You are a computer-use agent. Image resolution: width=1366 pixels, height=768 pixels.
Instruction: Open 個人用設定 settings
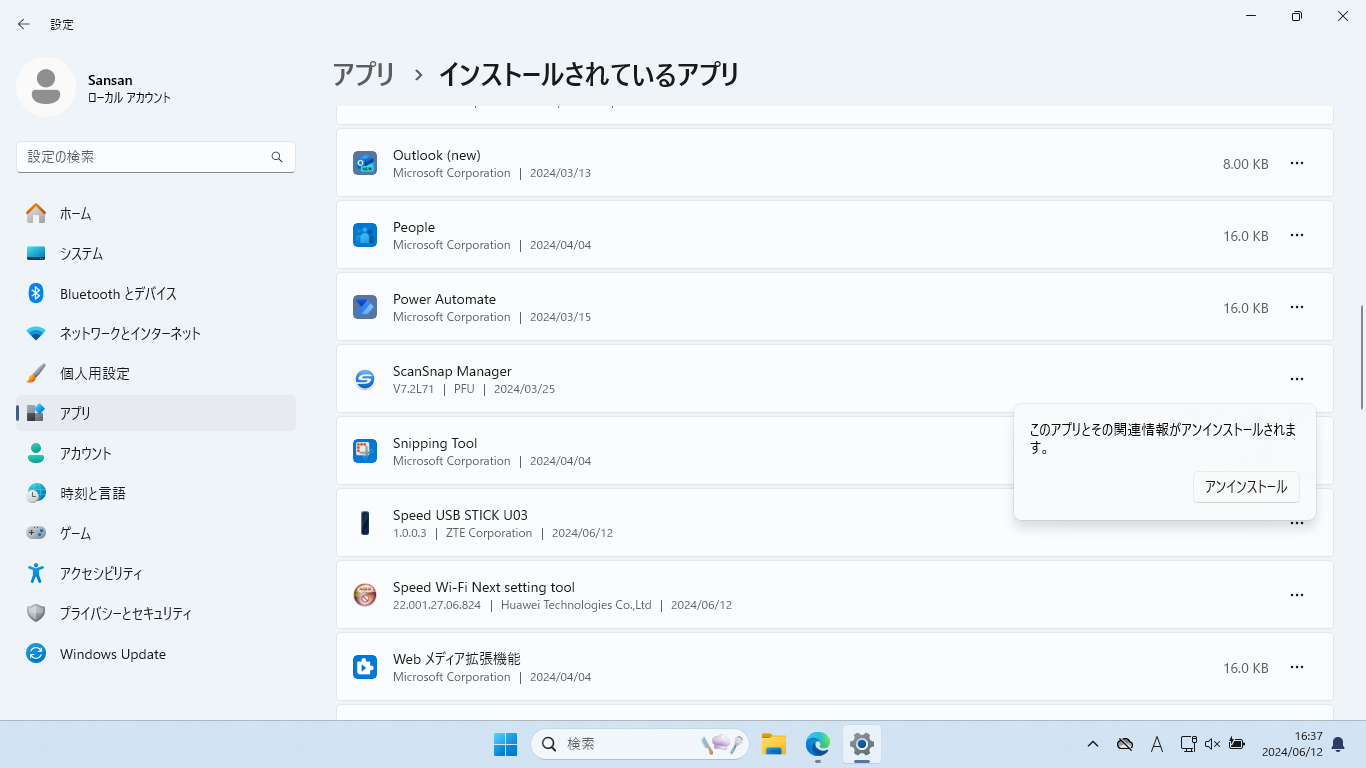[x=156, y=373]
